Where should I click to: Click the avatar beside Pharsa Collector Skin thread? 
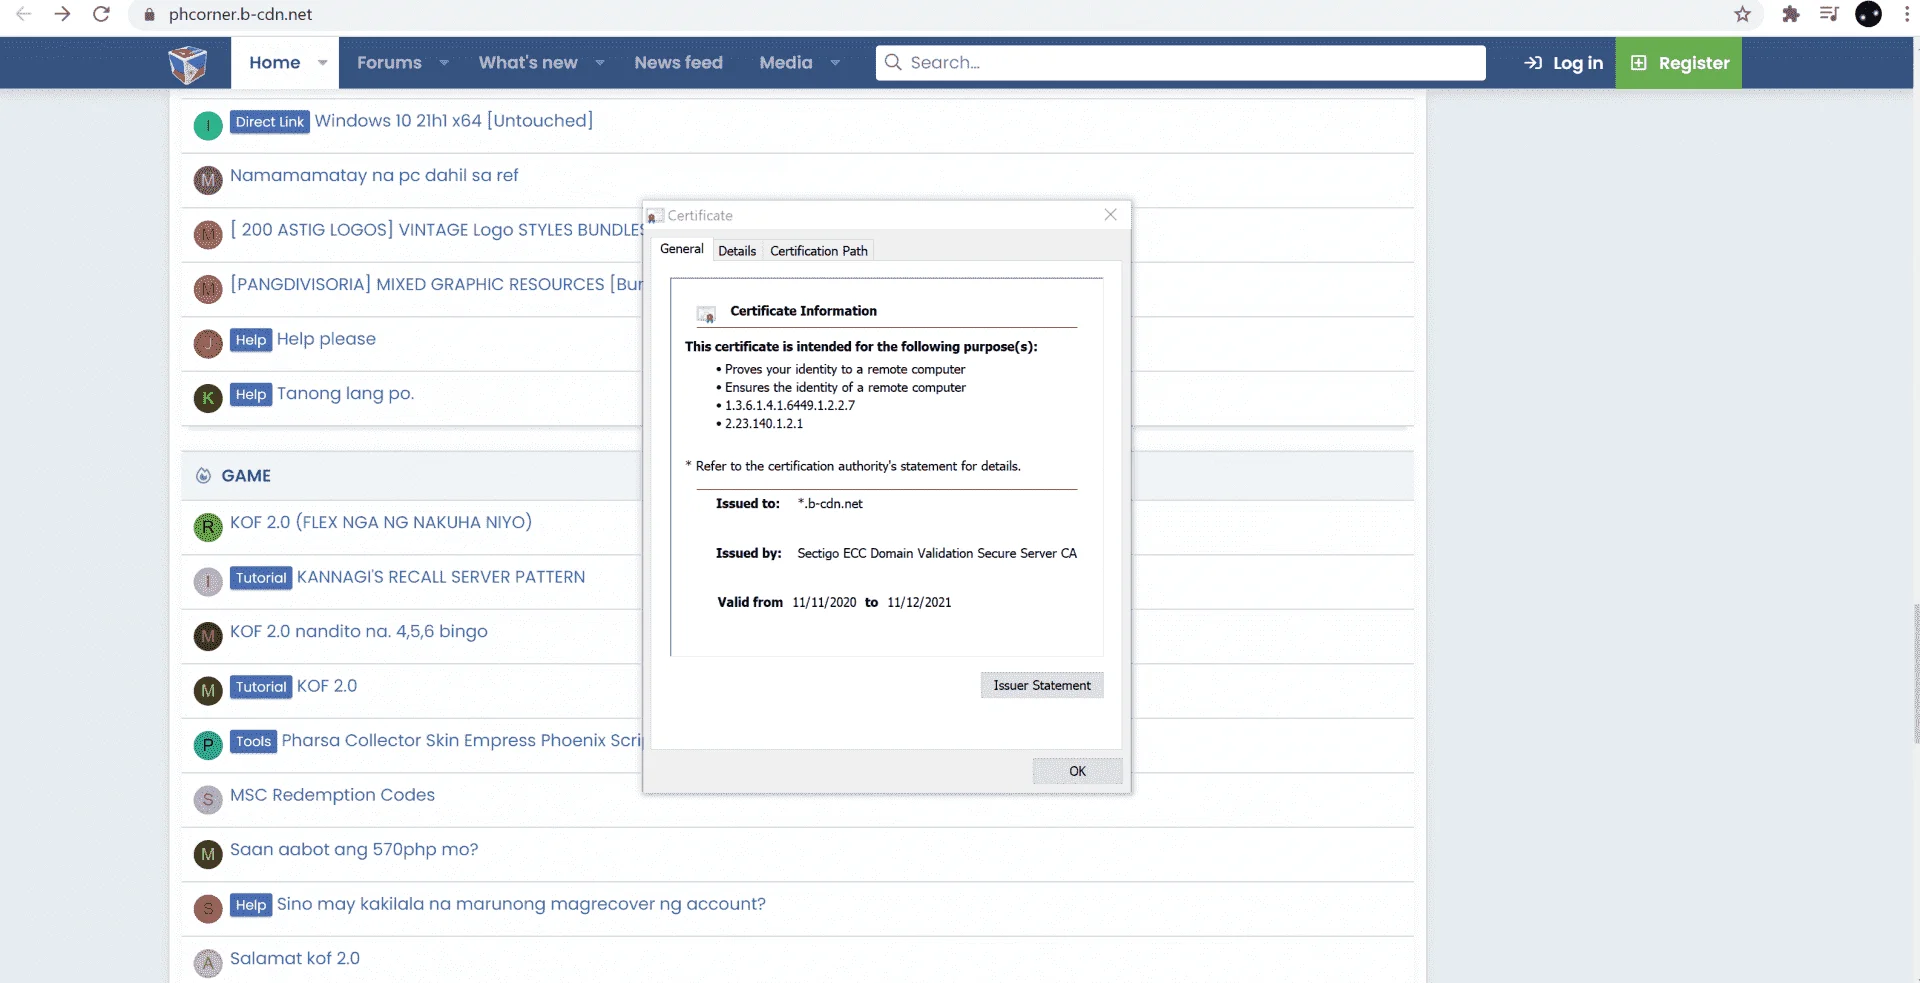pos(208,745)
